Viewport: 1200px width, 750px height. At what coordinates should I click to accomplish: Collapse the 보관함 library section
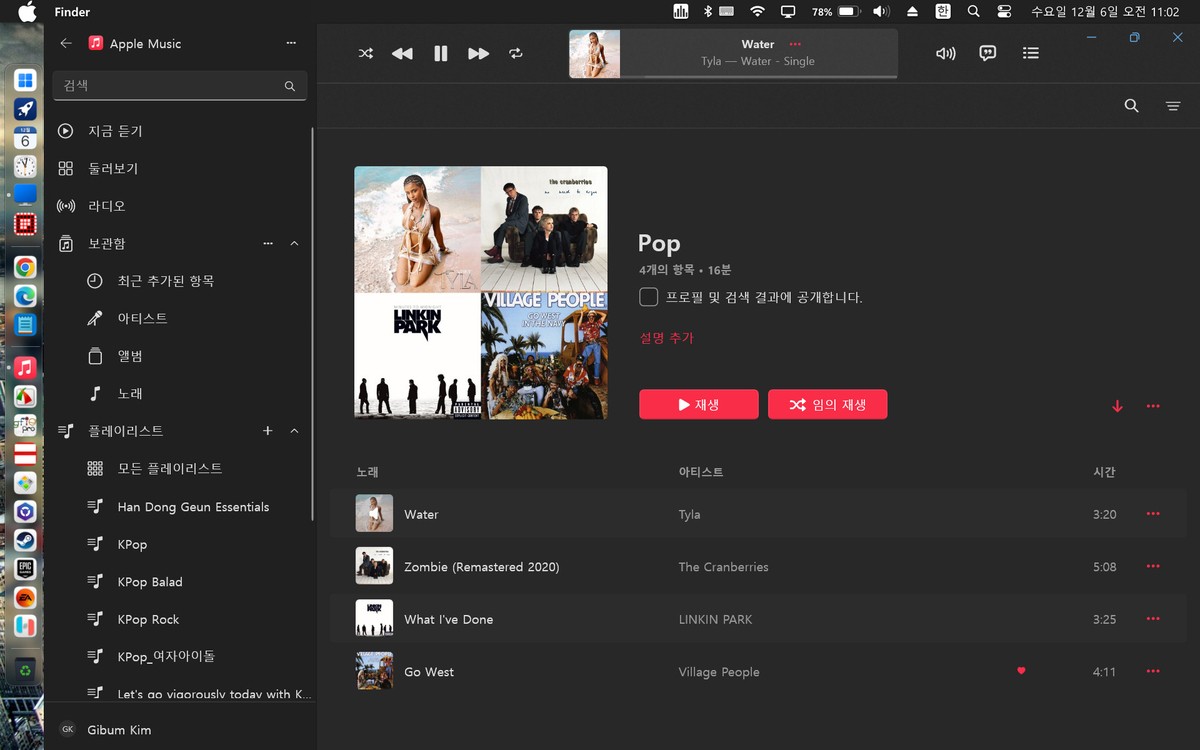click(x=294, y=243)
